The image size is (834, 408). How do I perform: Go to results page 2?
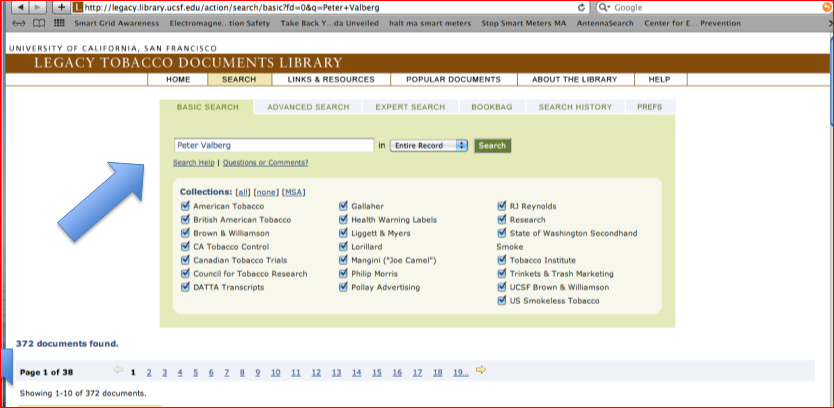click(x=149, y=372)
